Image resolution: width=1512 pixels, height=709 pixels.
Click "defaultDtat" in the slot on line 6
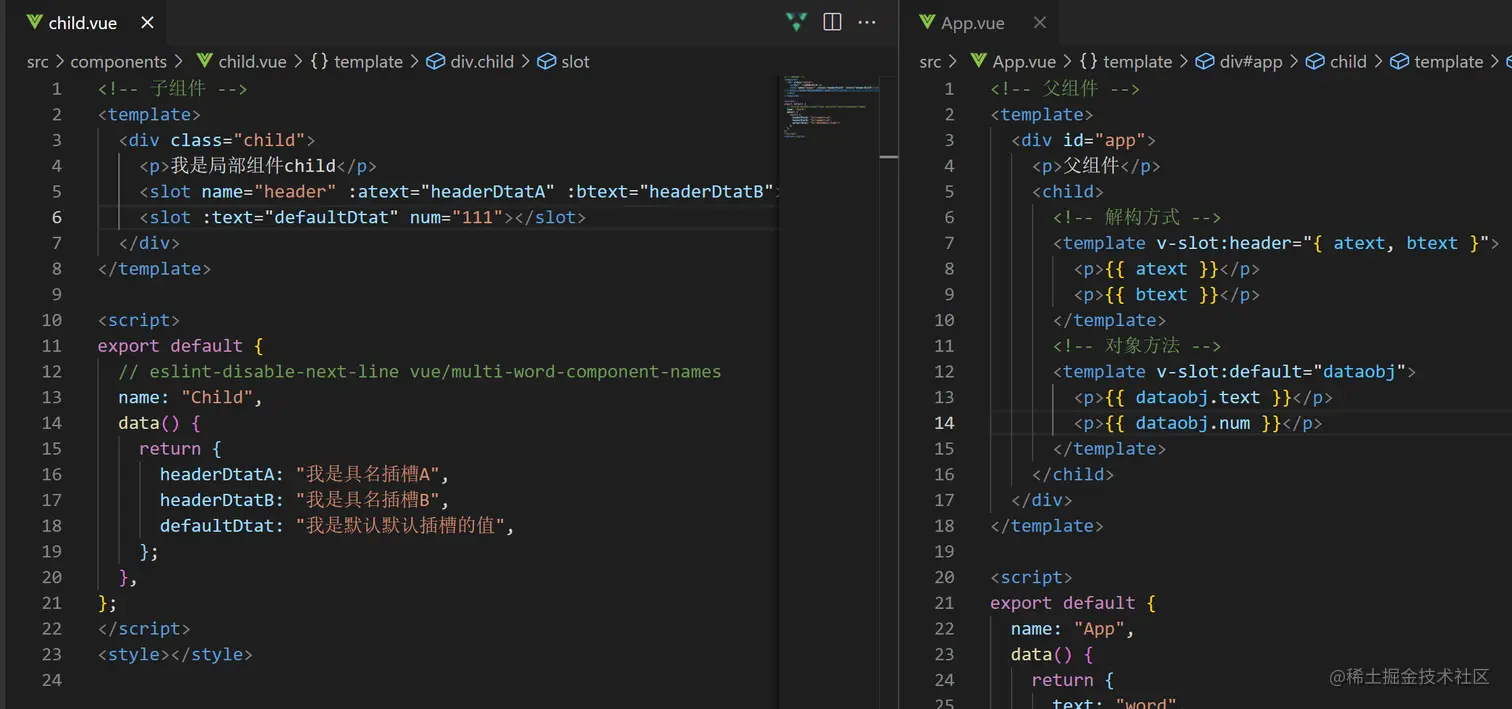[x=331, y=217]
